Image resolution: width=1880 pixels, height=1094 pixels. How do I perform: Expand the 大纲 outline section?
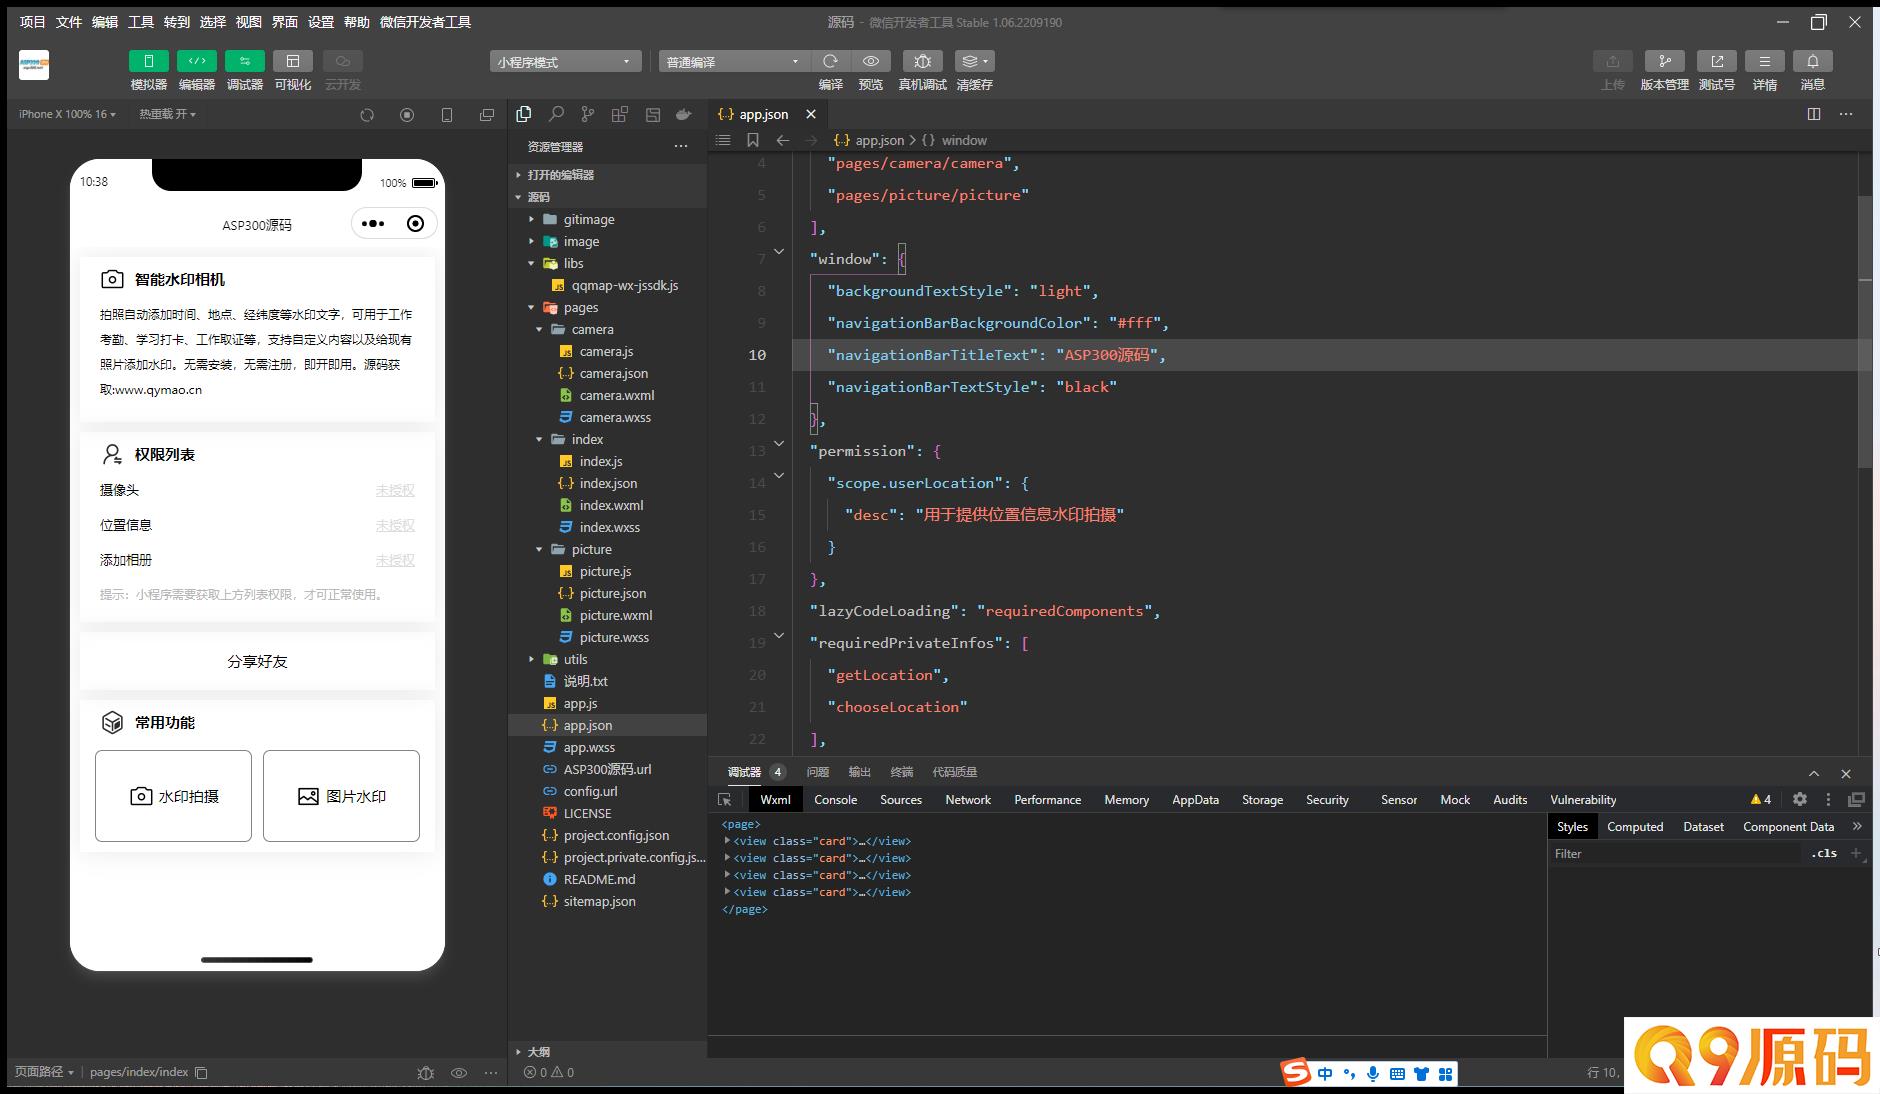click(538, 1052)
